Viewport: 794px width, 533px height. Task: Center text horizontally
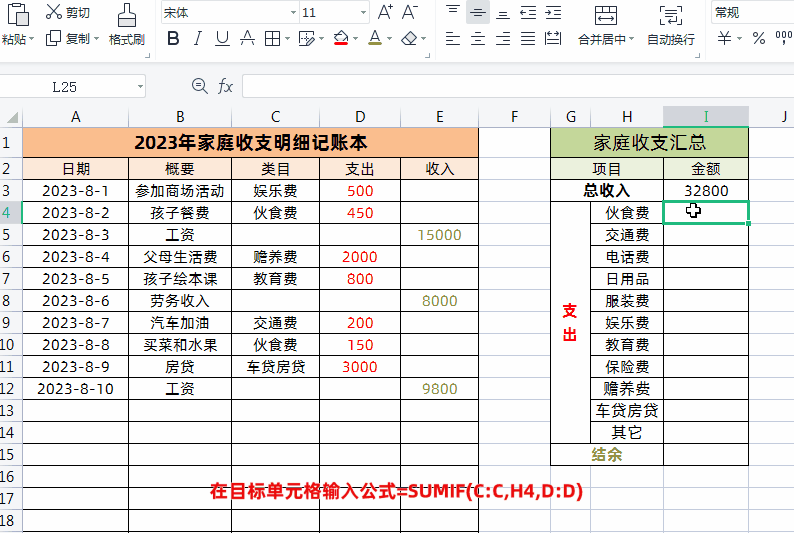[x=478, y=38]
